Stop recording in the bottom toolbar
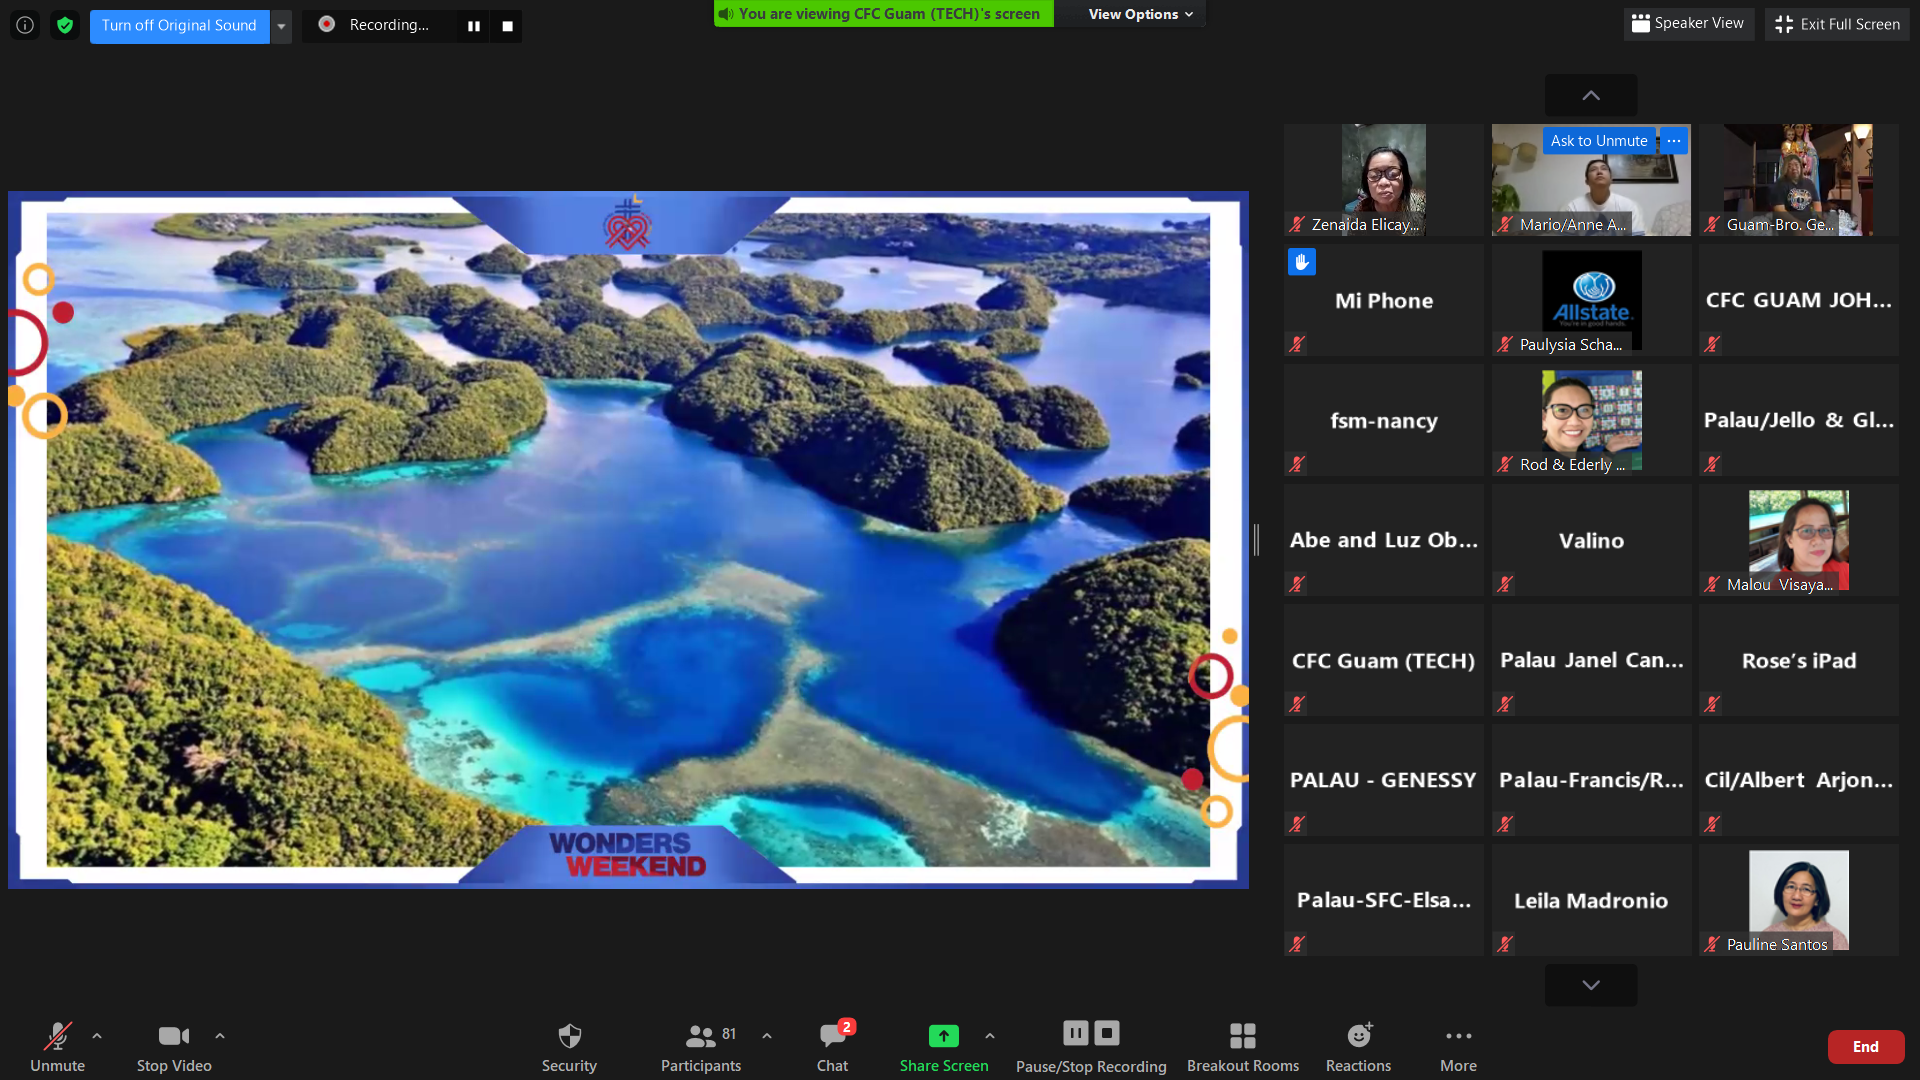 [1107, 1033]
